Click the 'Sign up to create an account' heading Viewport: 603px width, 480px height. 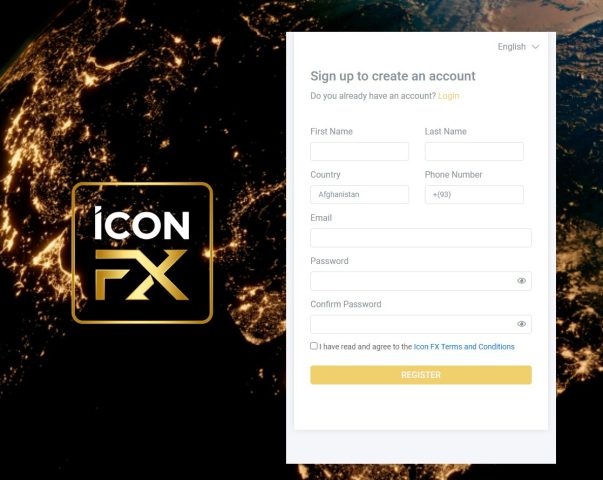click(x=393, y=76)
